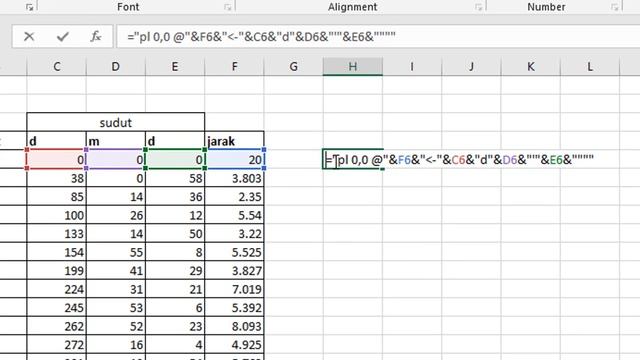Select cell with jarak value 5.392
Image resolution: width=640 pixels, height=360 pixels.
coord(234,307)
